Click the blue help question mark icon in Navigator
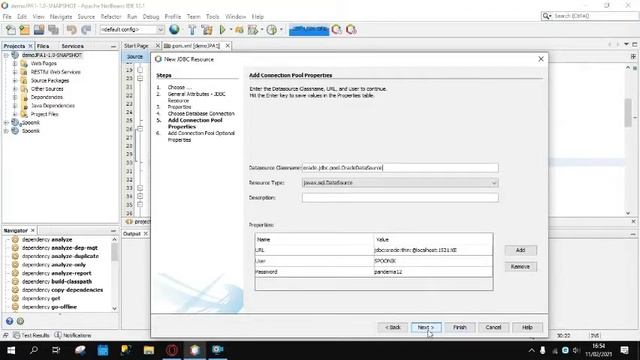The width and height of the screenshot is (640, 360). tap(9, 321)
